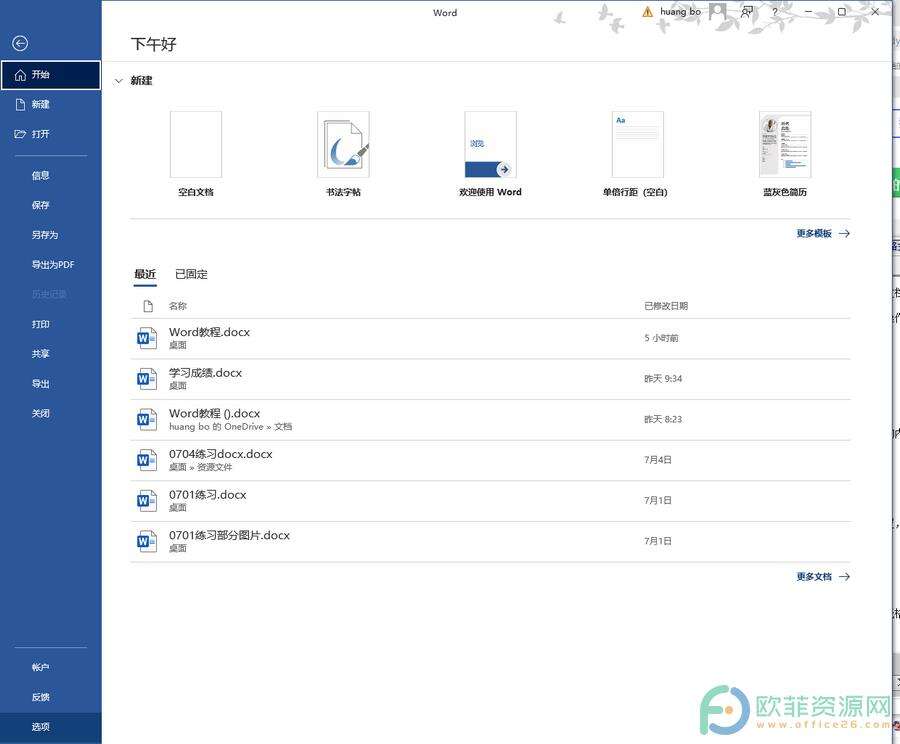Click the file icon in list header

pyautogui.click(x=148, y=306)
